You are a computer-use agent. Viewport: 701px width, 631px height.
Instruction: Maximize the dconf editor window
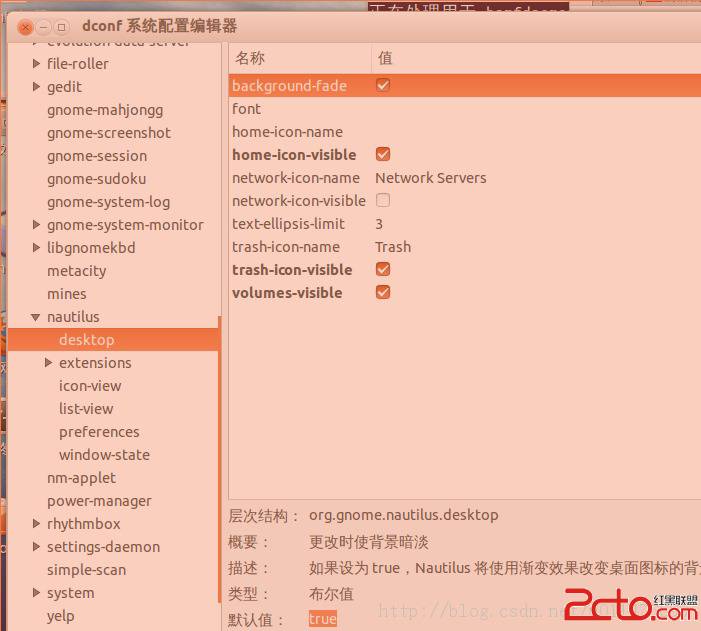pyautogui.click(x=62, y=28)
